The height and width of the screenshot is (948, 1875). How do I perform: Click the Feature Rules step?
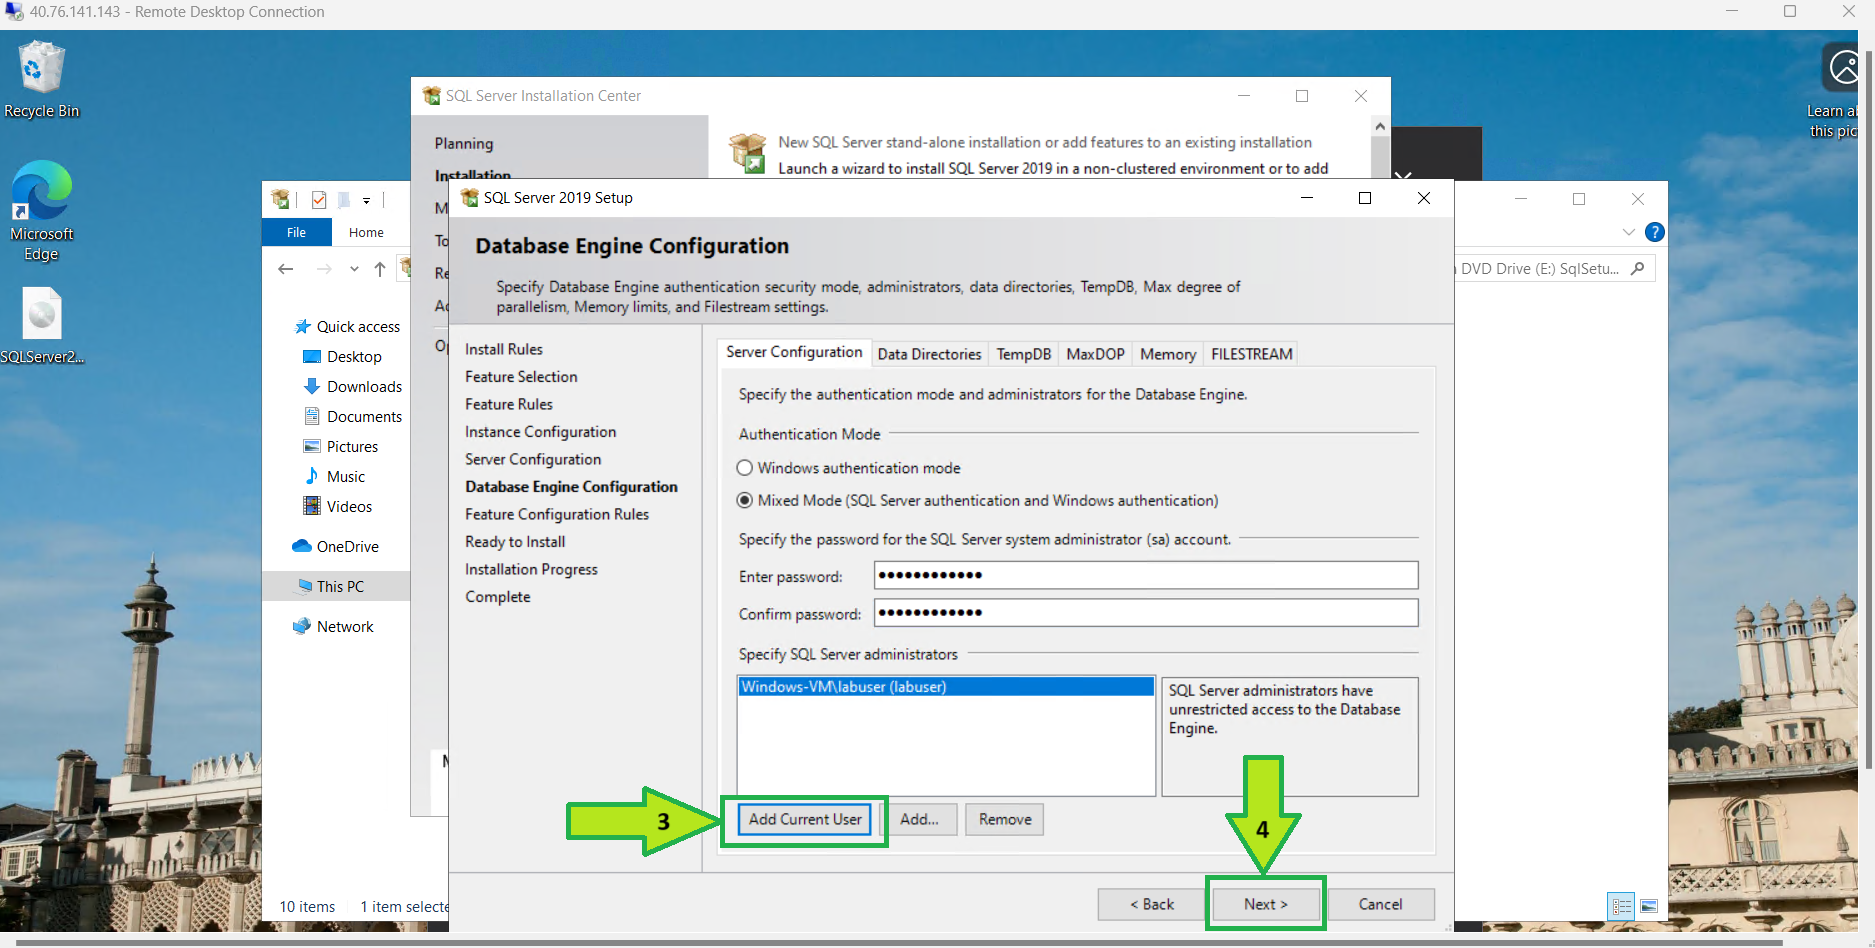point(509,404)
